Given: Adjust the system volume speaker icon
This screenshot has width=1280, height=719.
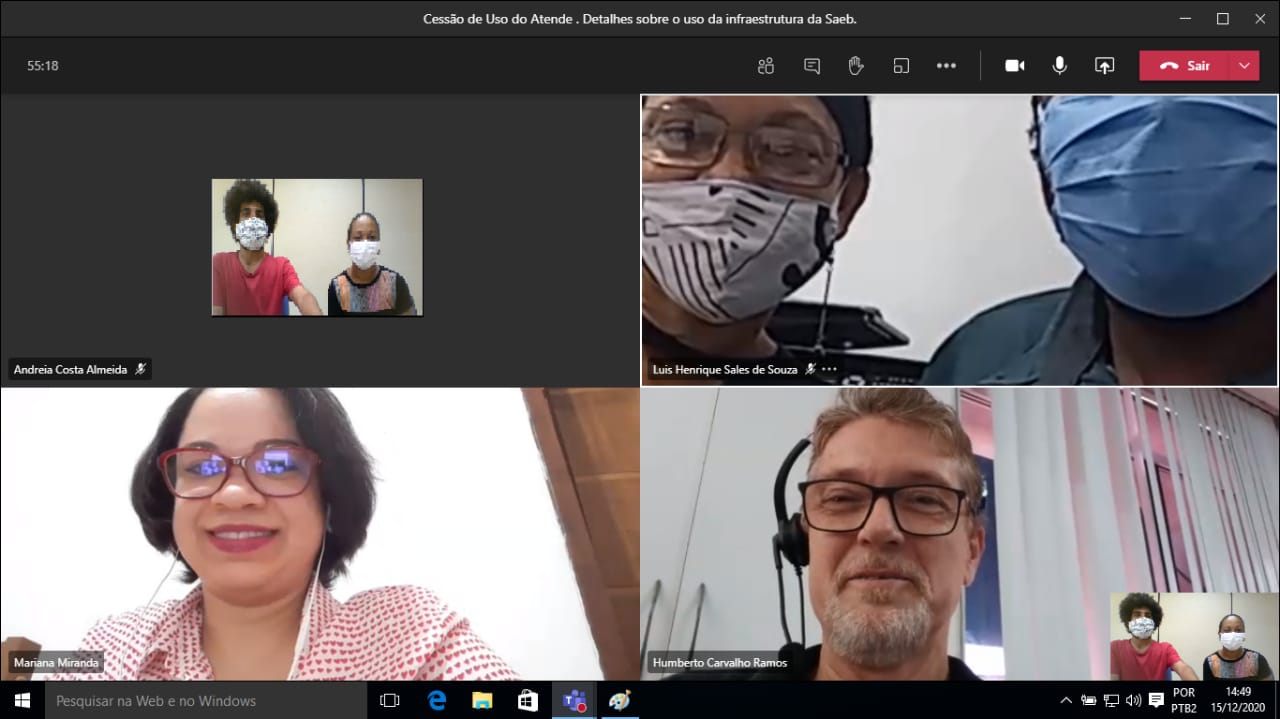Looking at the screenshot, I should (1133, 700).
